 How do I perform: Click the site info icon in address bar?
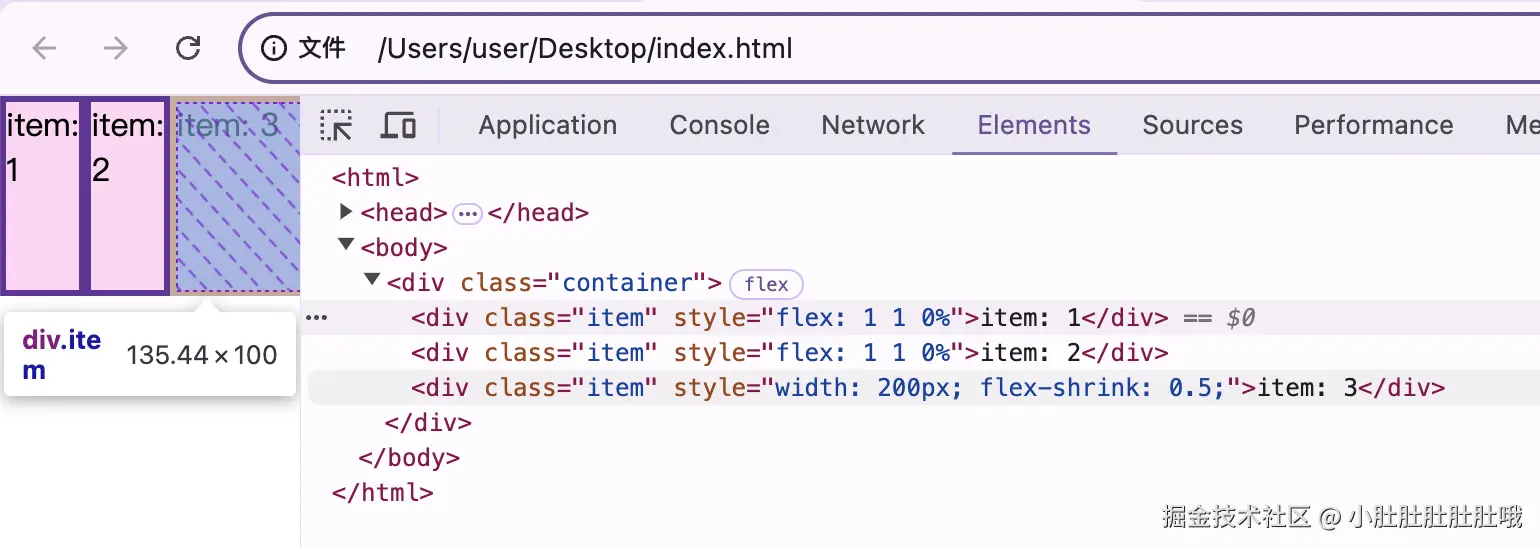[273, 47]
